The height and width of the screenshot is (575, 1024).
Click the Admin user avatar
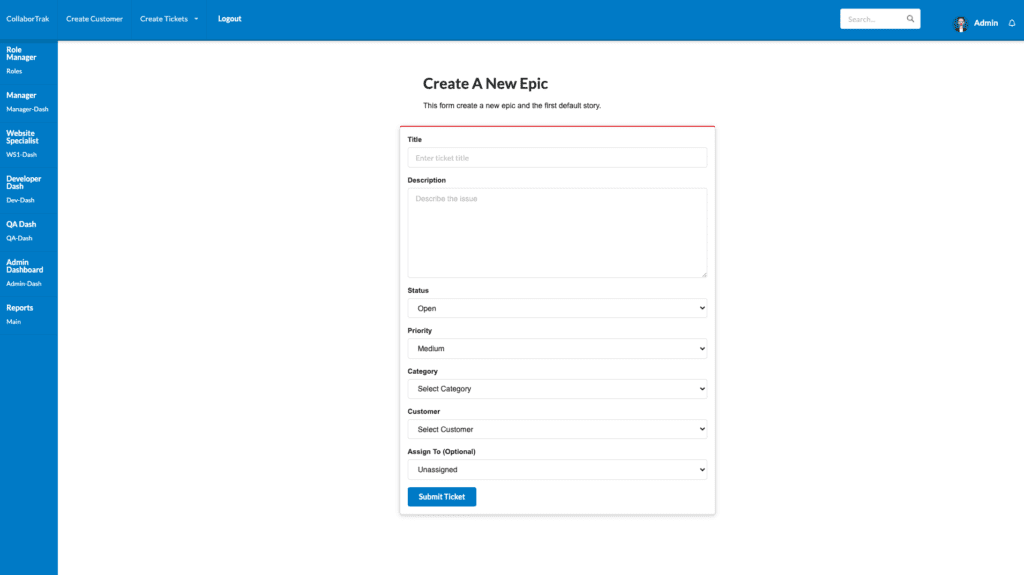(x=961, y=24)
